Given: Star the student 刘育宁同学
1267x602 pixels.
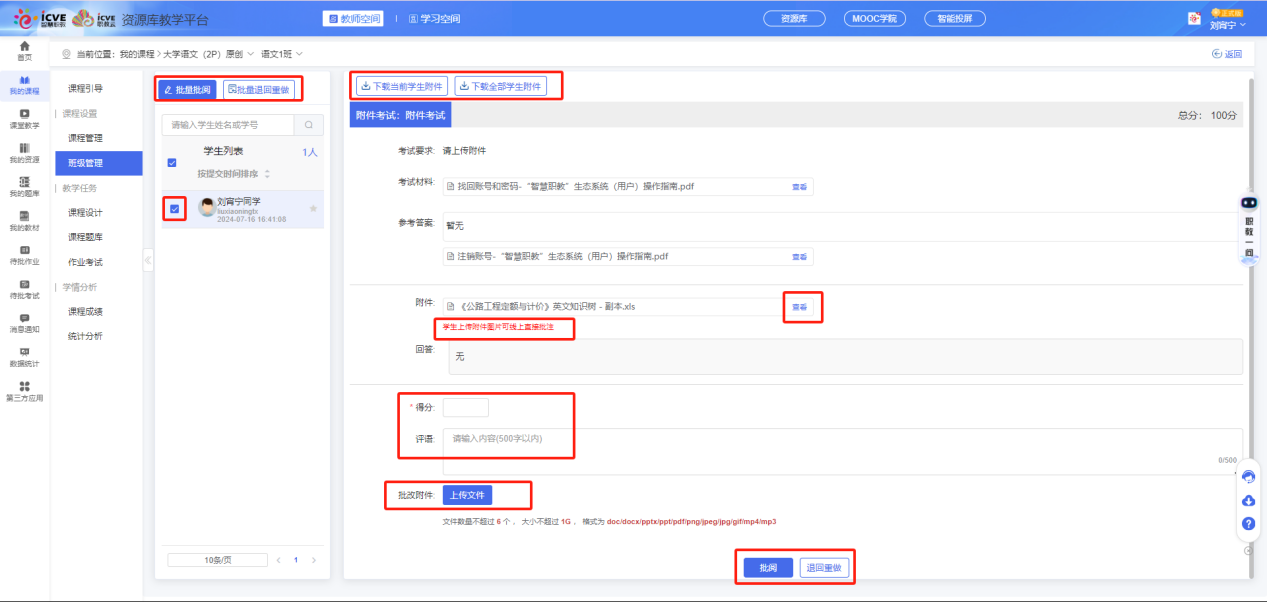Looking at the screenshot, I should [x=313, y=208].
